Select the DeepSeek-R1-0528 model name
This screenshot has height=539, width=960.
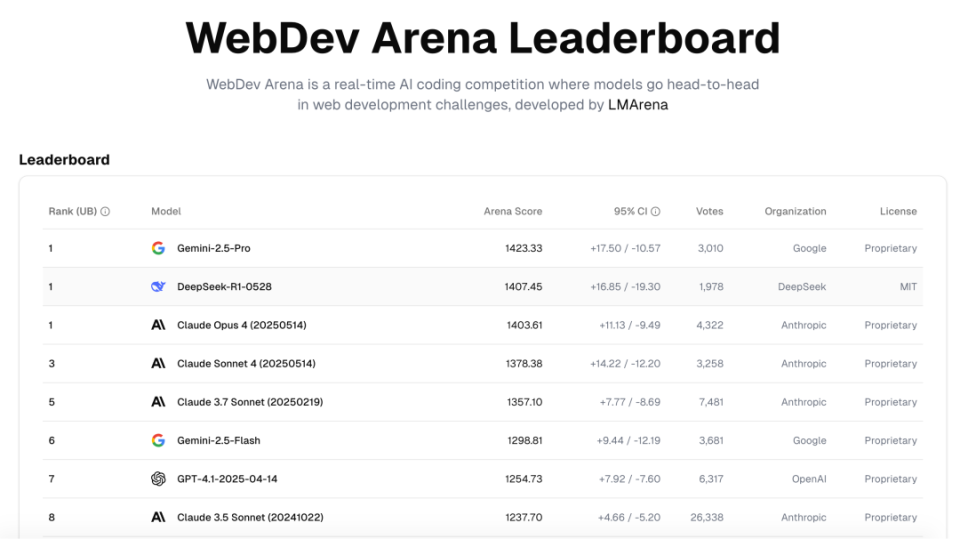tap(224, 287)
